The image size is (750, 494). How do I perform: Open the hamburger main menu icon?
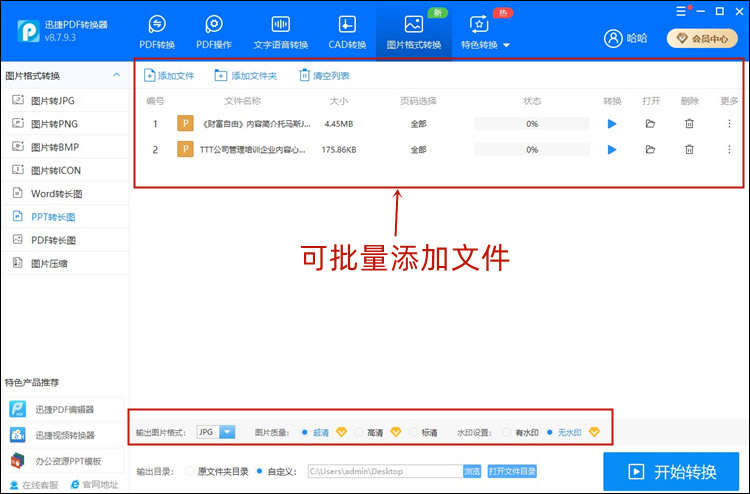pyautogui.click(x=681, y=11)
